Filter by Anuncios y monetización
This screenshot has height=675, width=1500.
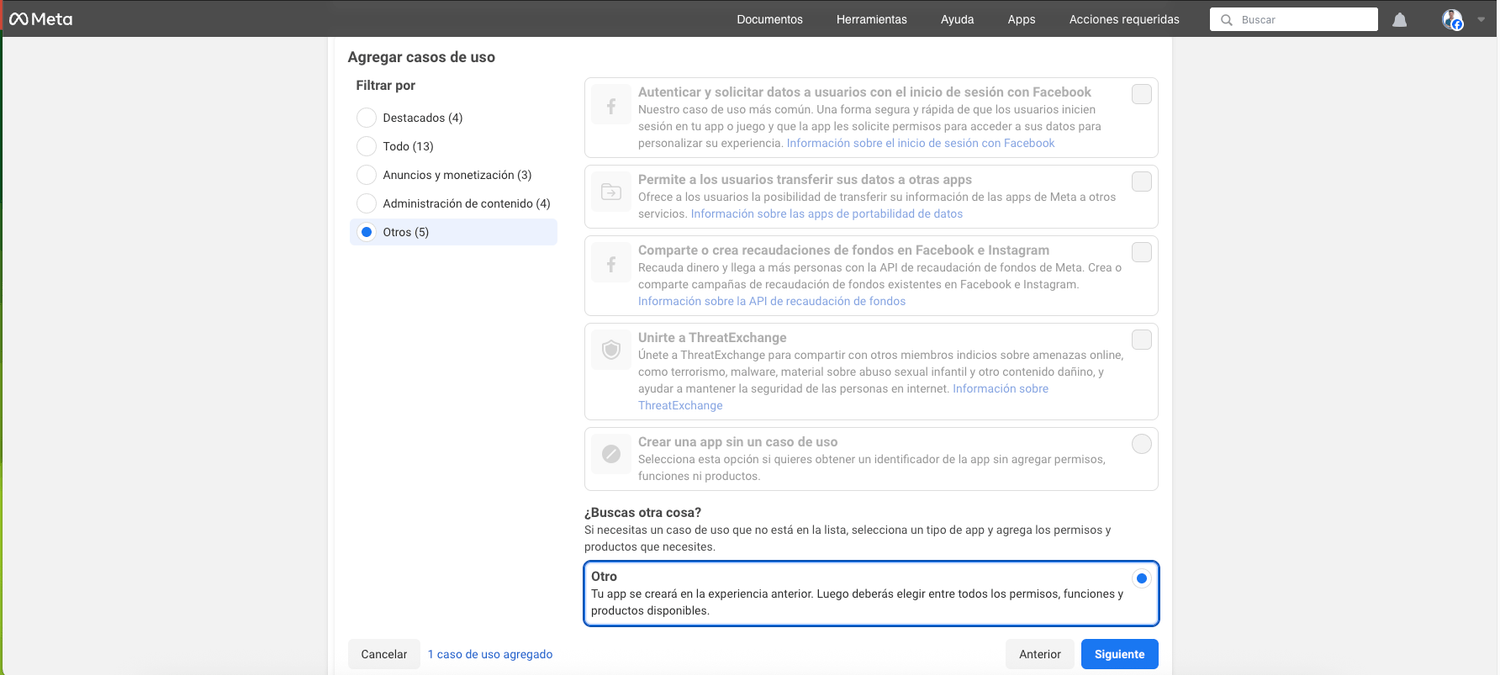click(366, 175)
